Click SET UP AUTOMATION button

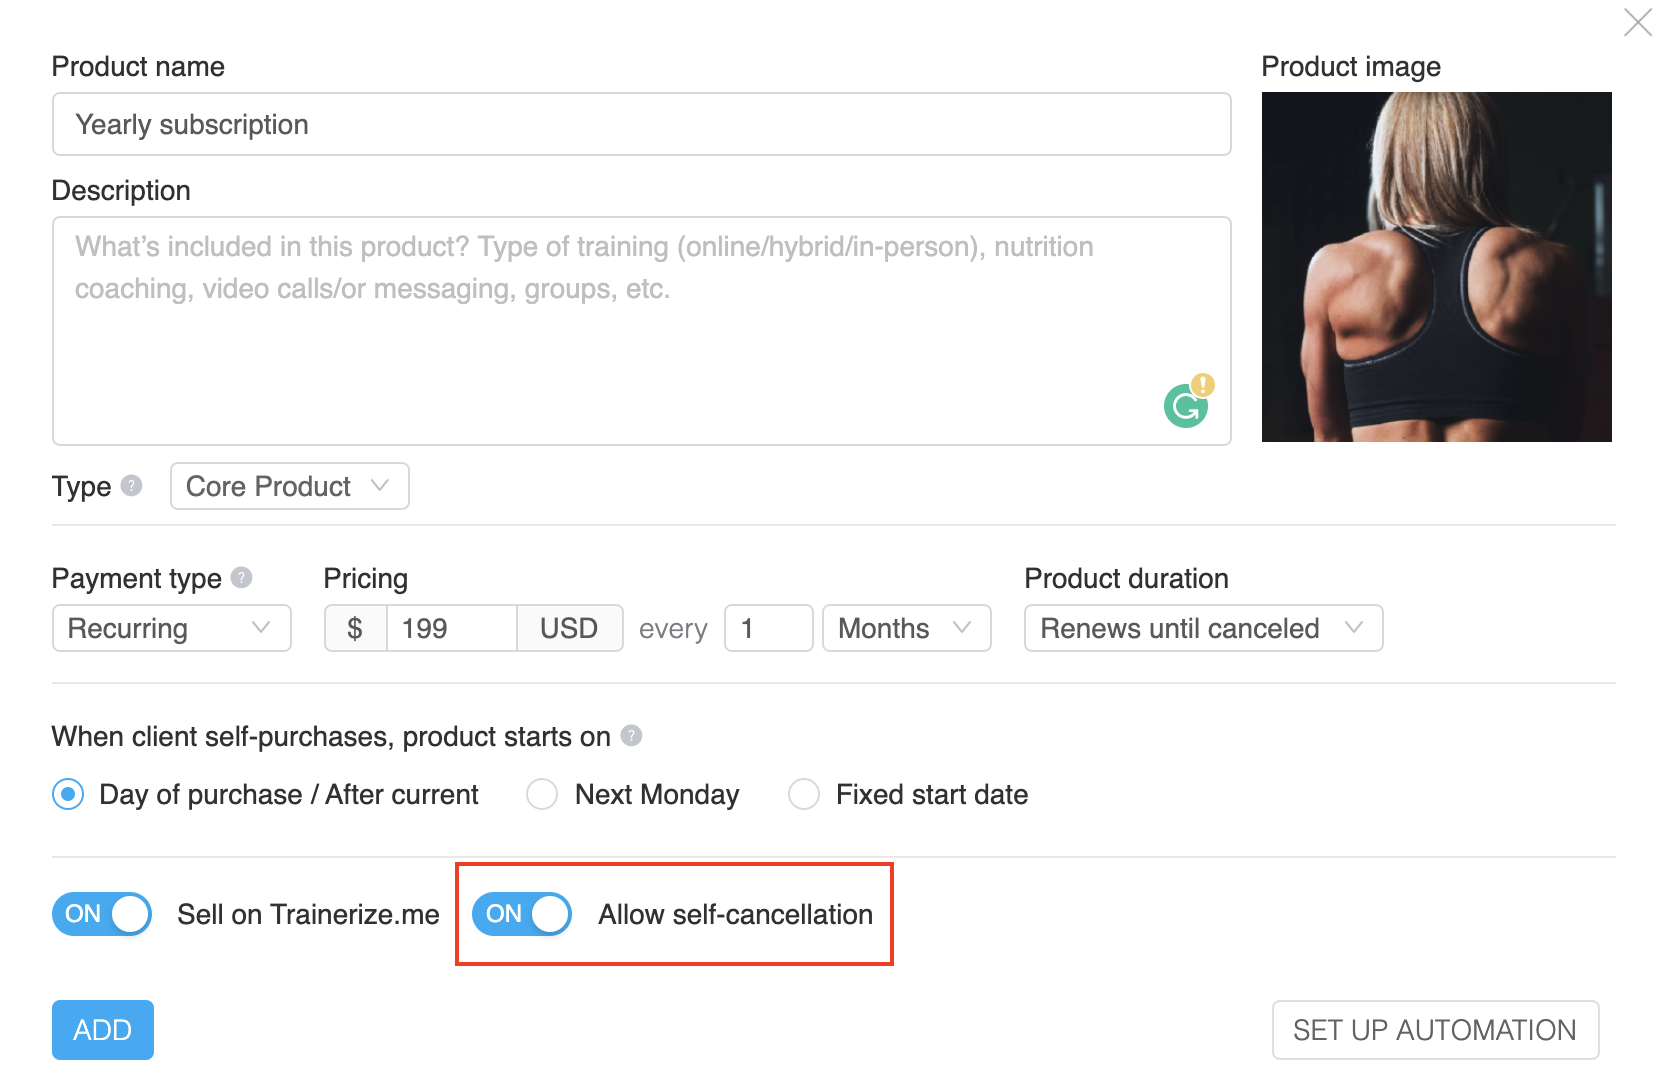(1435, 1030)
